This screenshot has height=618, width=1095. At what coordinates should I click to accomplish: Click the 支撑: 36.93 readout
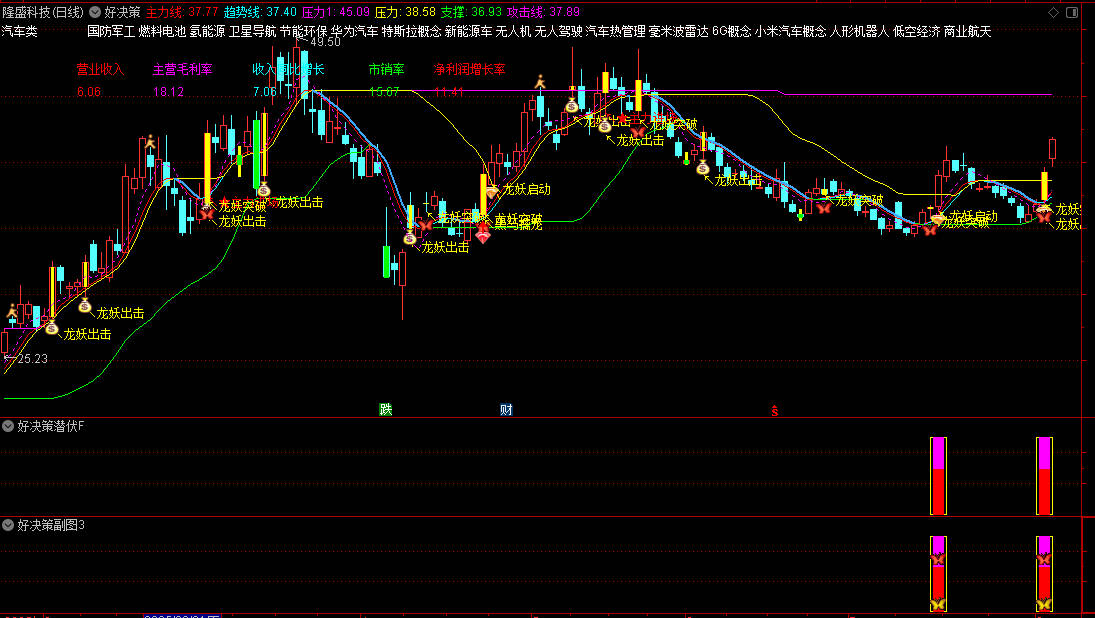coord(471,12)
